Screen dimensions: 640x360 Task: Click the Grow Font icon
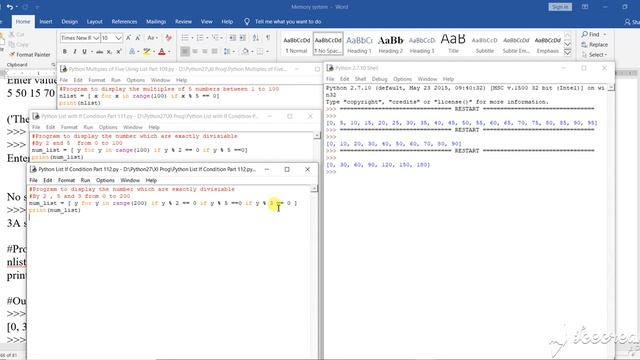(128, 38)
